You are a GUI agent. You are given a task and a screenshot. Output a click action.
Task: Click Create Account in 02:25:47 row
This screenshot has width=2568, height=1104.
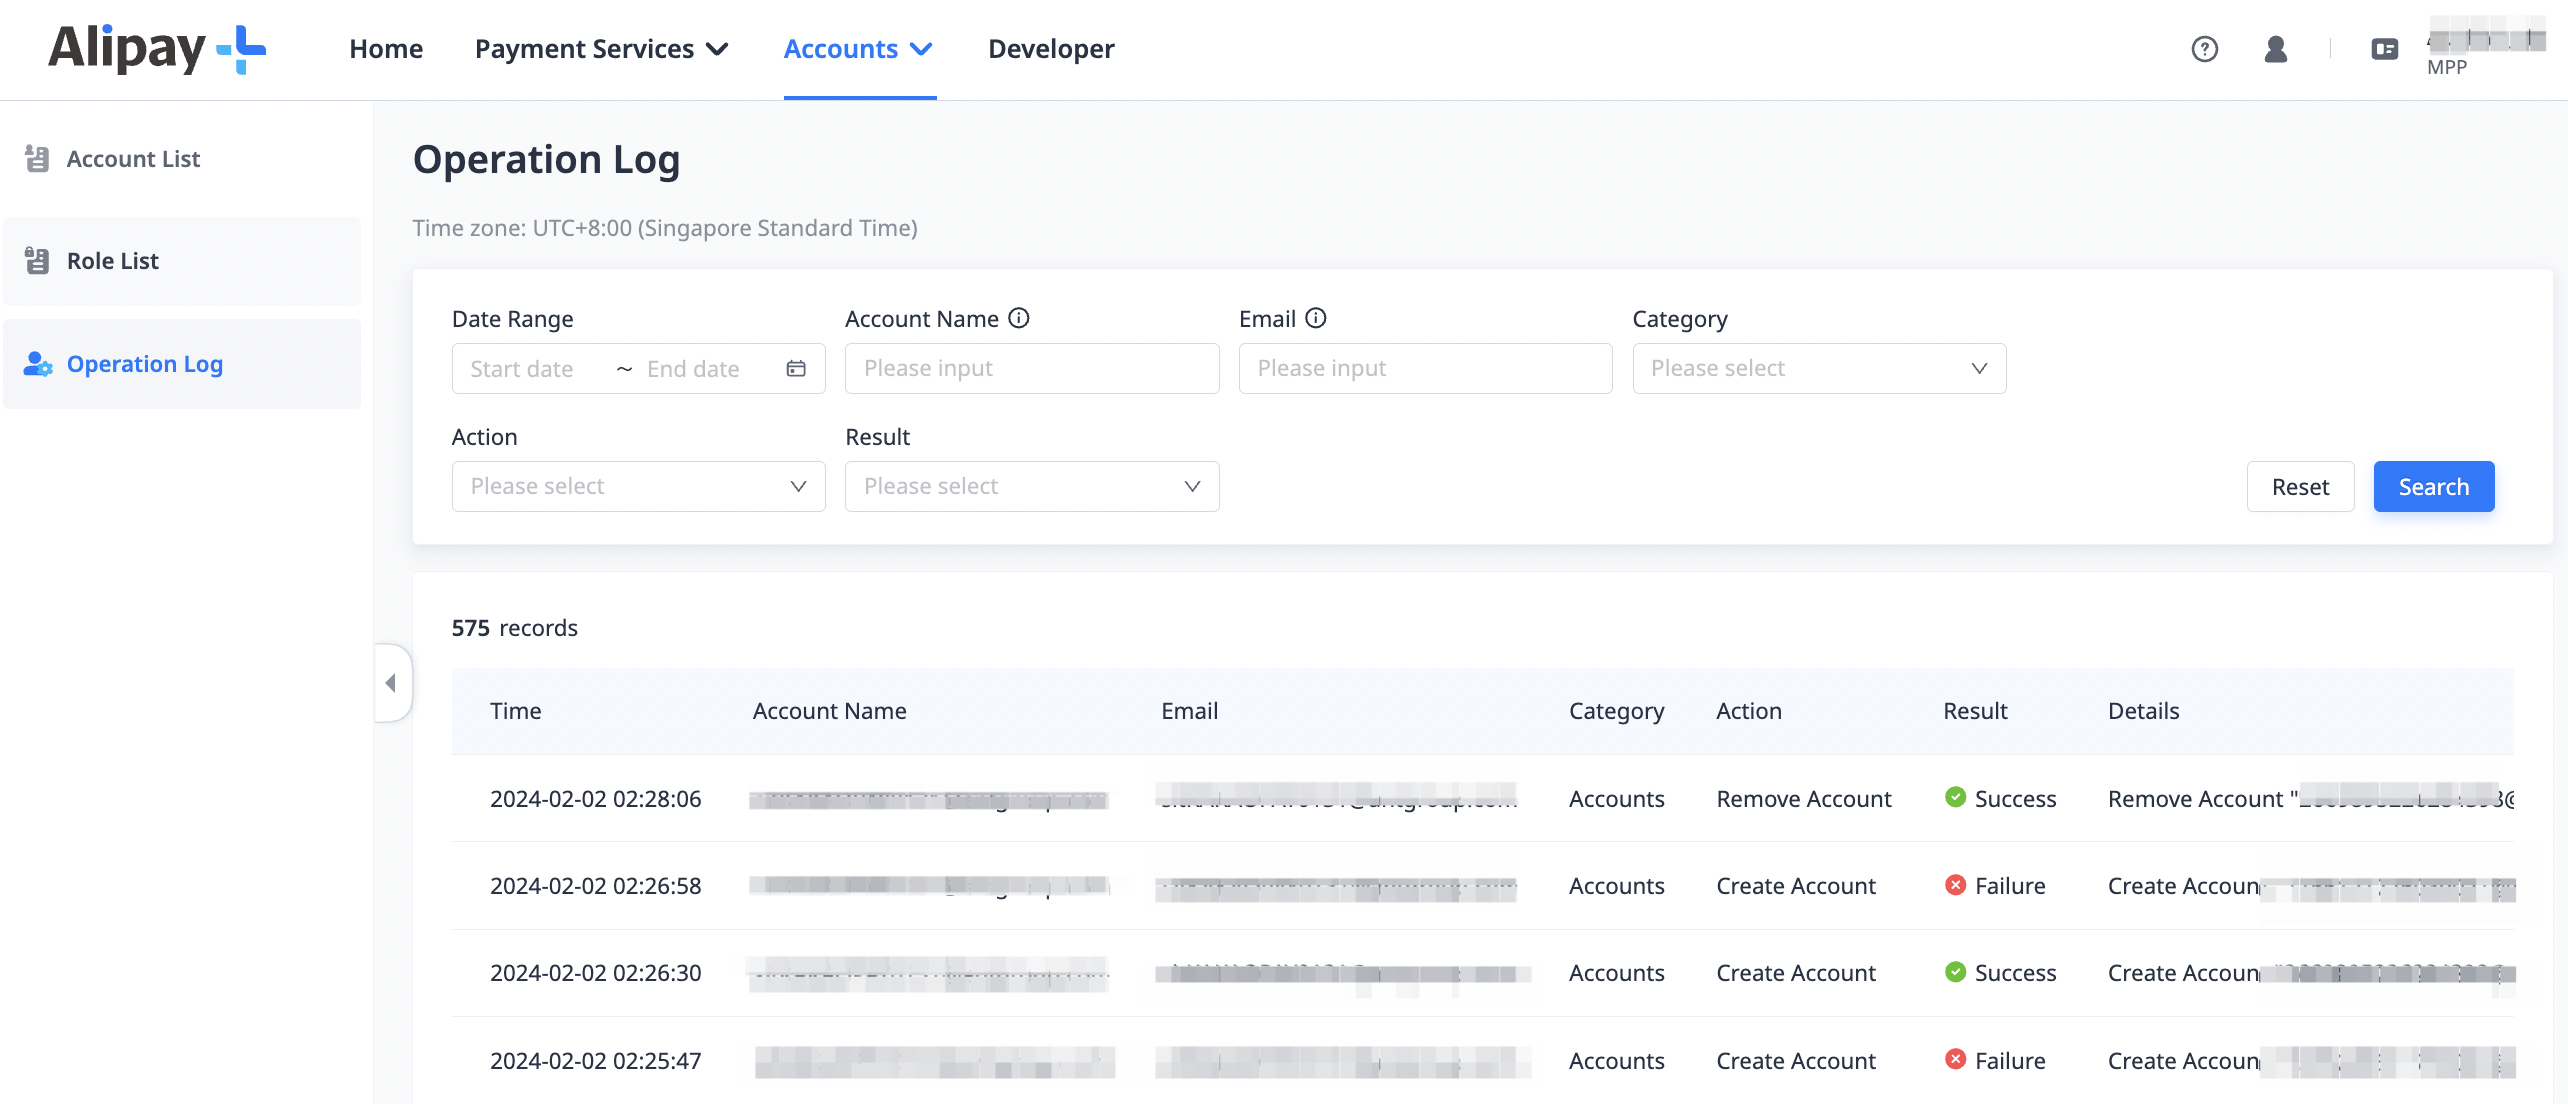pyautogui.click(x=1796, y=1061)
